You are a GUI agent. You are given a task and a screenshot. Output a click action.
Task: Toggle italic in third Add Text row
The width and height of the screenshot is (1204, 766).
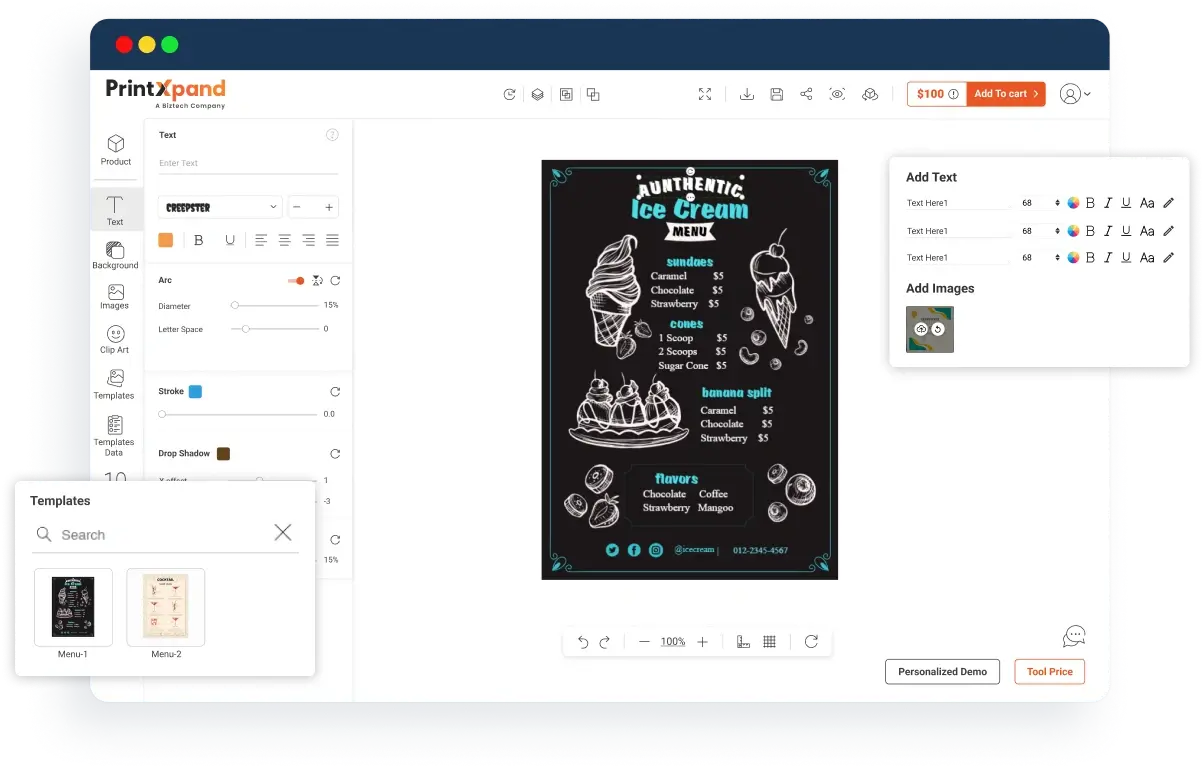[x=1108, y=258]
